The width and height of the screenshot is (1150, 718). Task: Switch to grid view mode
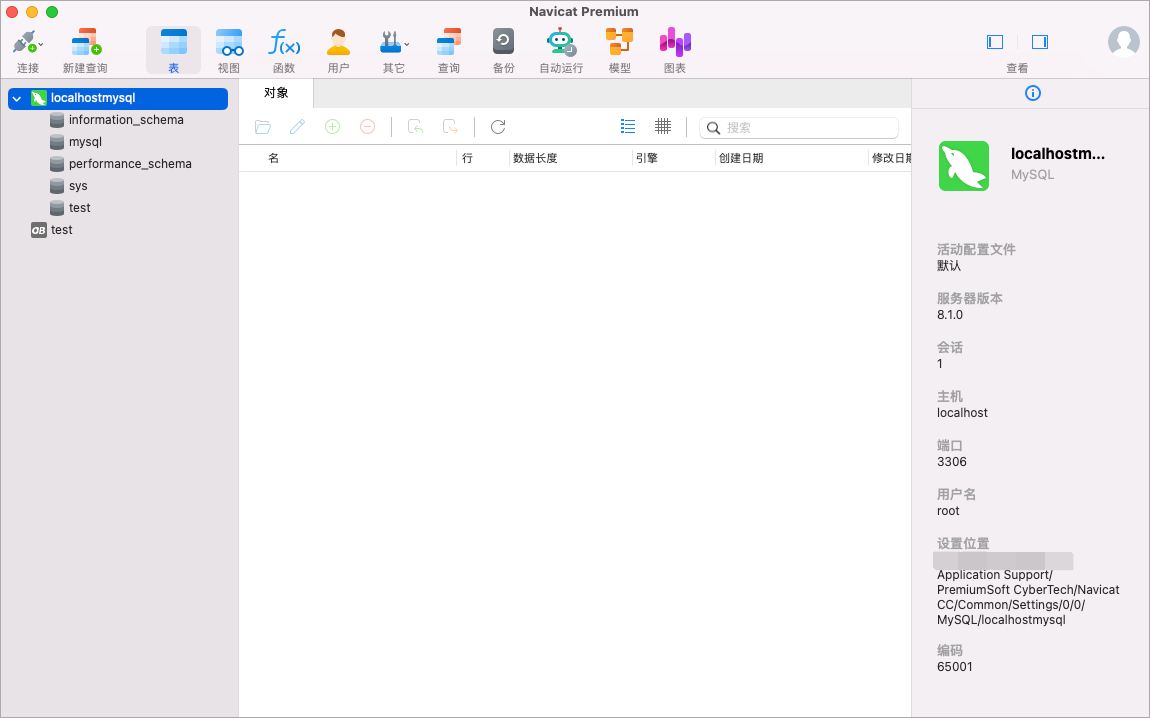click(663, 127)
